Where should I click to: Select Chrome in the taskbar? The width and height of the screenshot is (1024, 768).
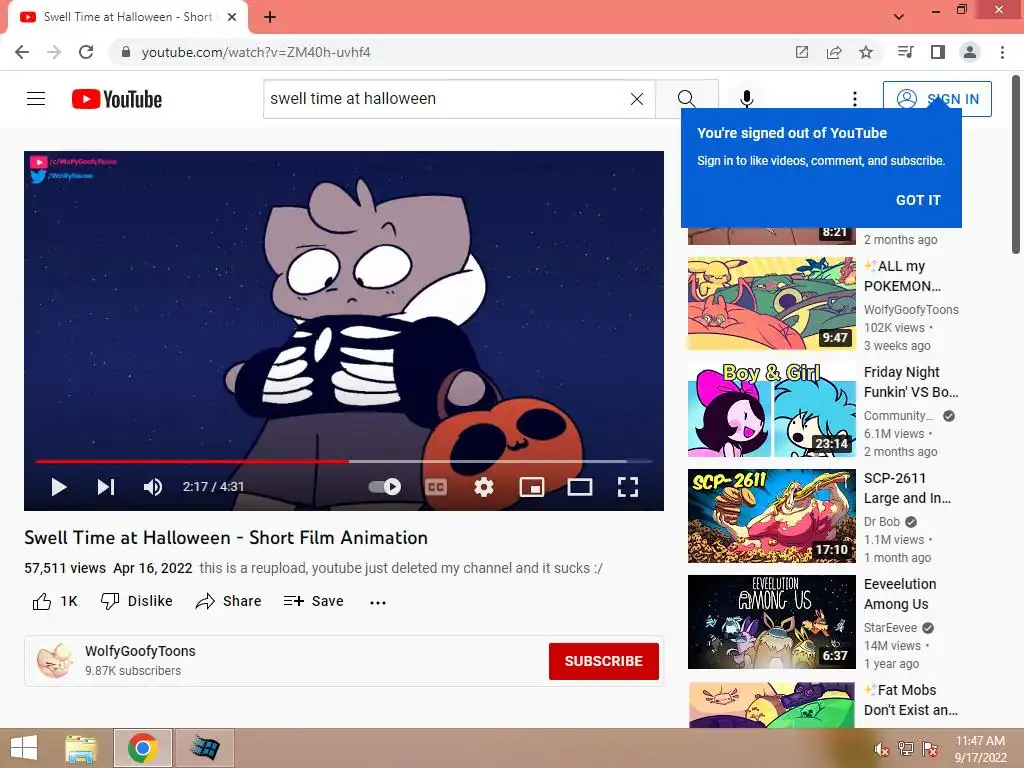pos(142,748)
